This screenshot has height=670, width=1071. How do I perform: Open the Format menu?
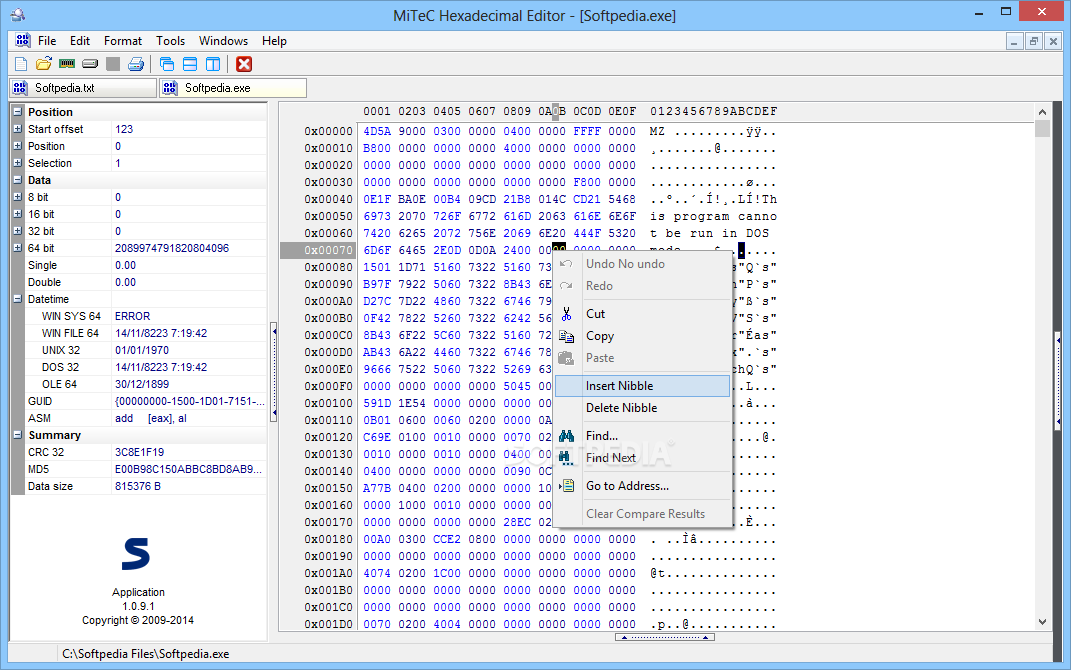coord(123,41)
